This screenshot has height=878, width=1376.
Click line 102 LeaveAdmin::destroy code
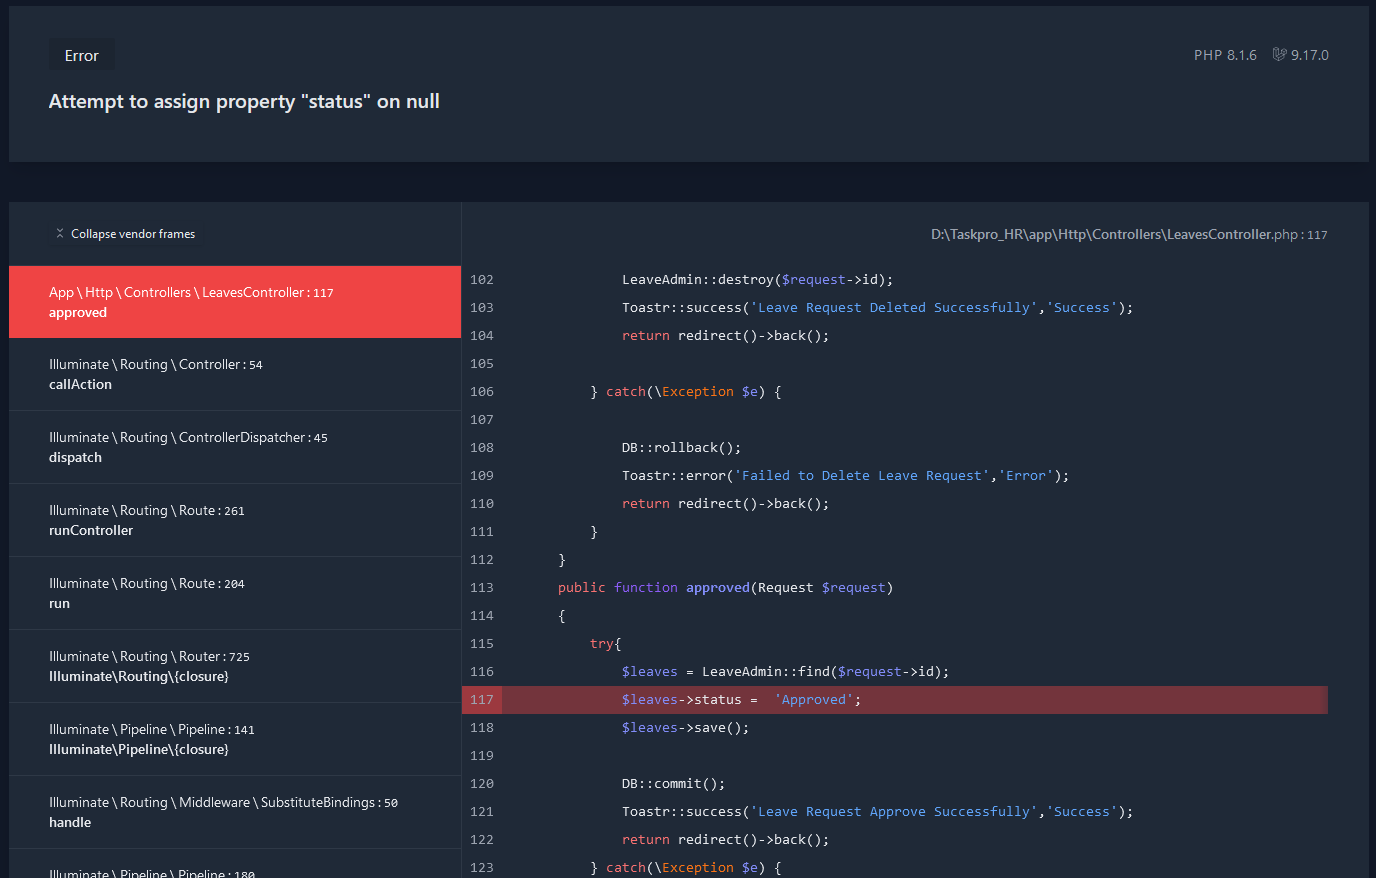point(757,280)
